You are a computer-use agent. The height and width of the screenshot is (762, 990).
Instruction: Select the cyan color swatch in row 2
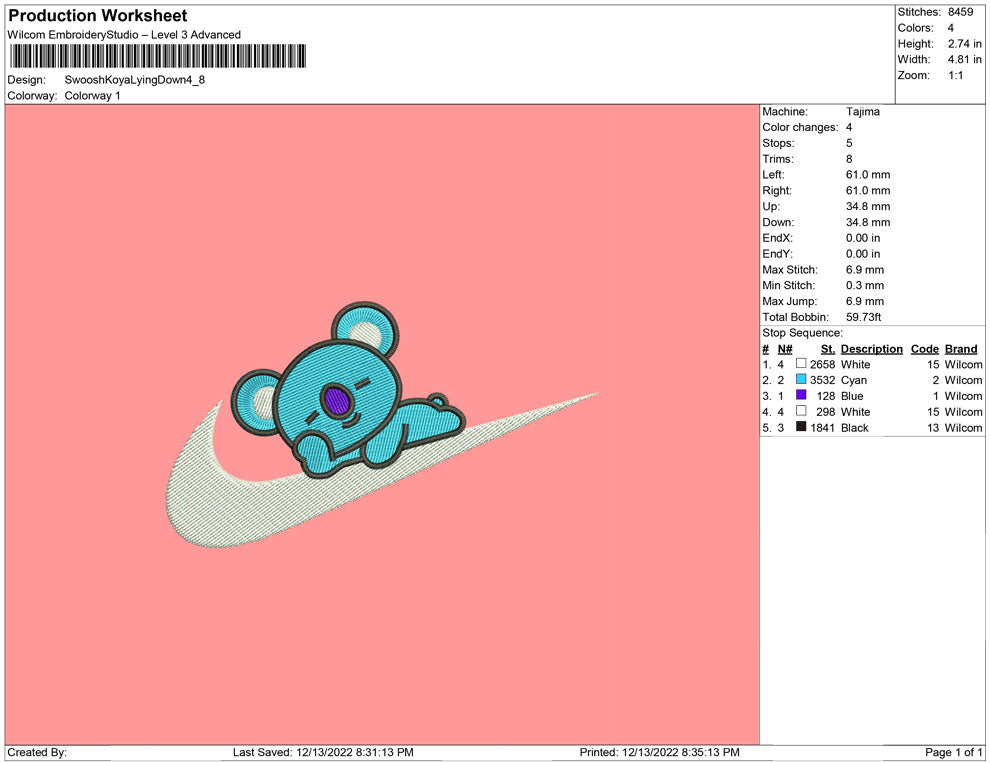801,380
